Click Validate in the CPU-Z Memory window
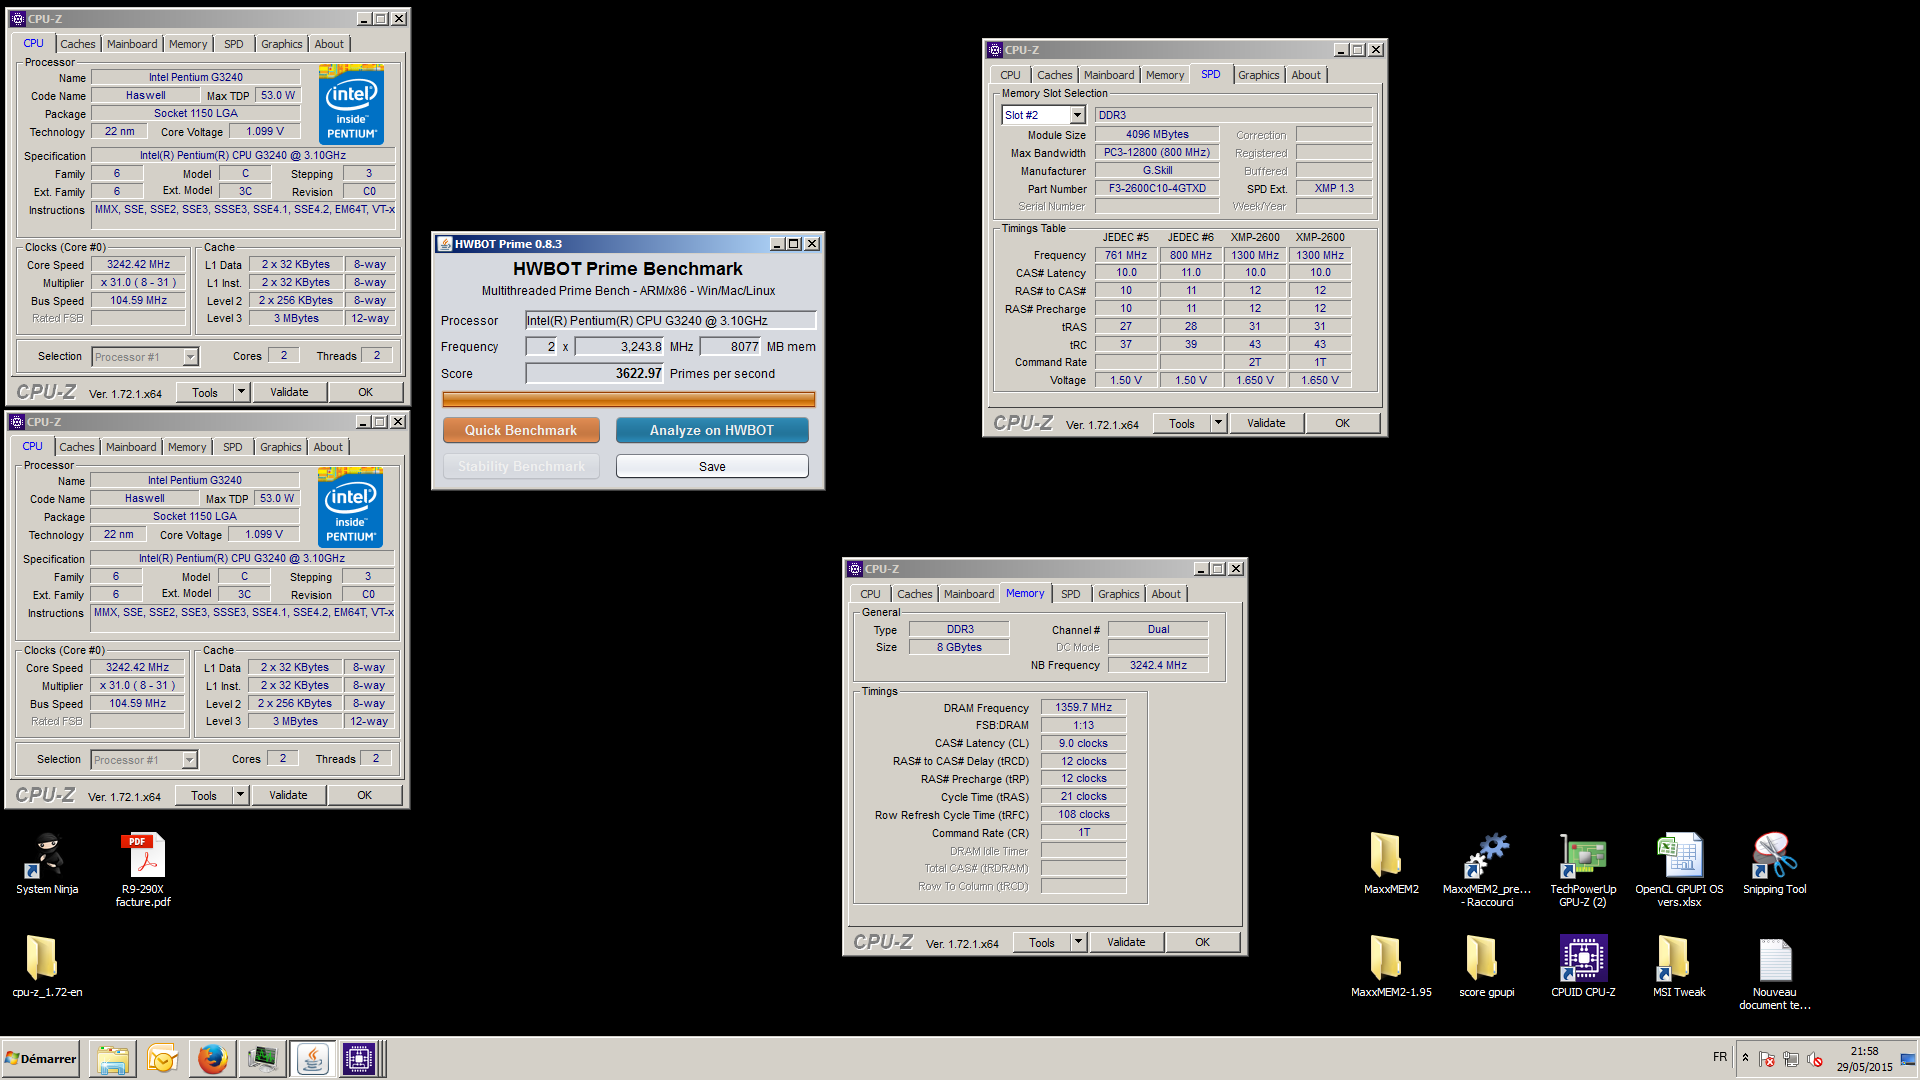The height and width of the screenshot is (1080, 1920). click(1126, 942)
